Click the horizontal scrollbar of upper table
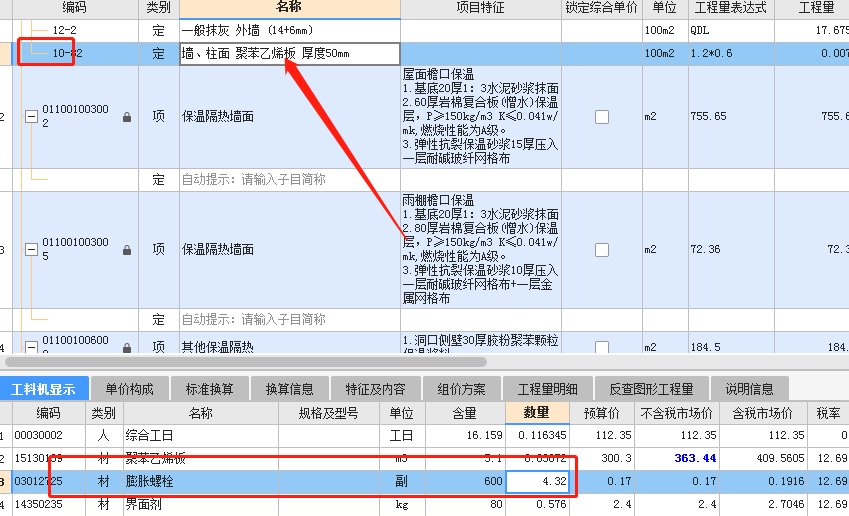 (x=246, y=361)
